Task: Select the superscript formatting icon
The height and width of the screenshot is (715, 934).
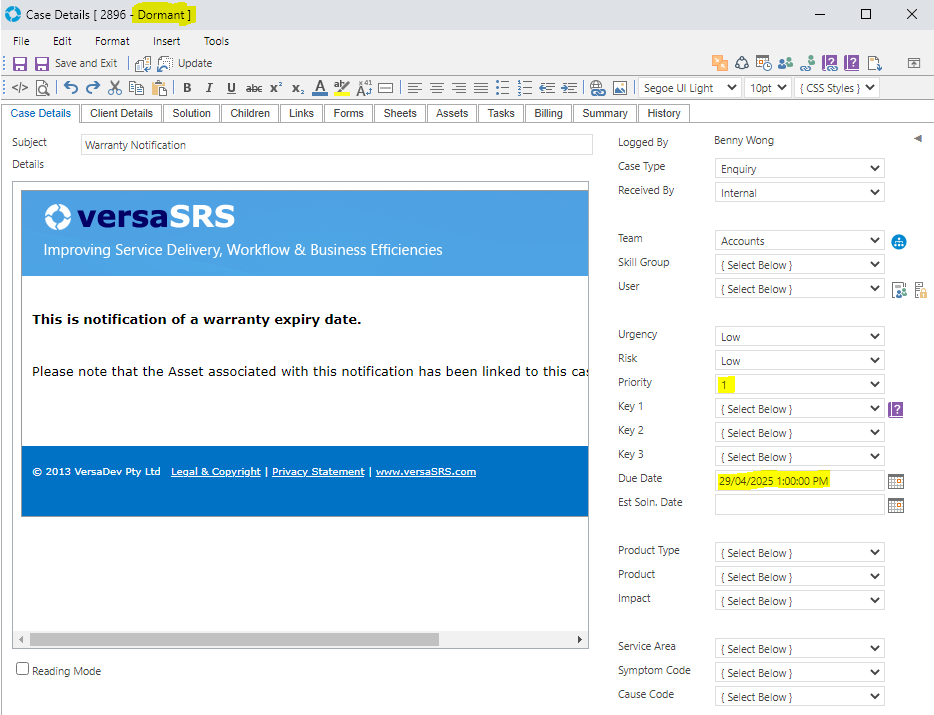Action: tap(275, 88)
